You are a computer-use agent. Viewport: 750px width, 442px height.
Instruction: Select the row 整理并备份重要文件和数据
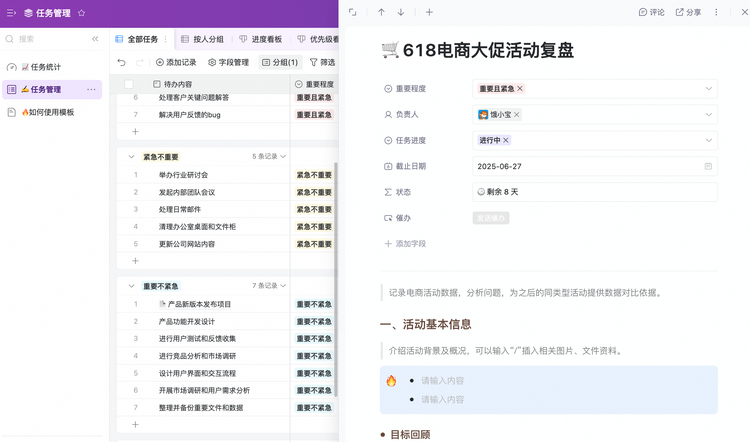point(201,408)
